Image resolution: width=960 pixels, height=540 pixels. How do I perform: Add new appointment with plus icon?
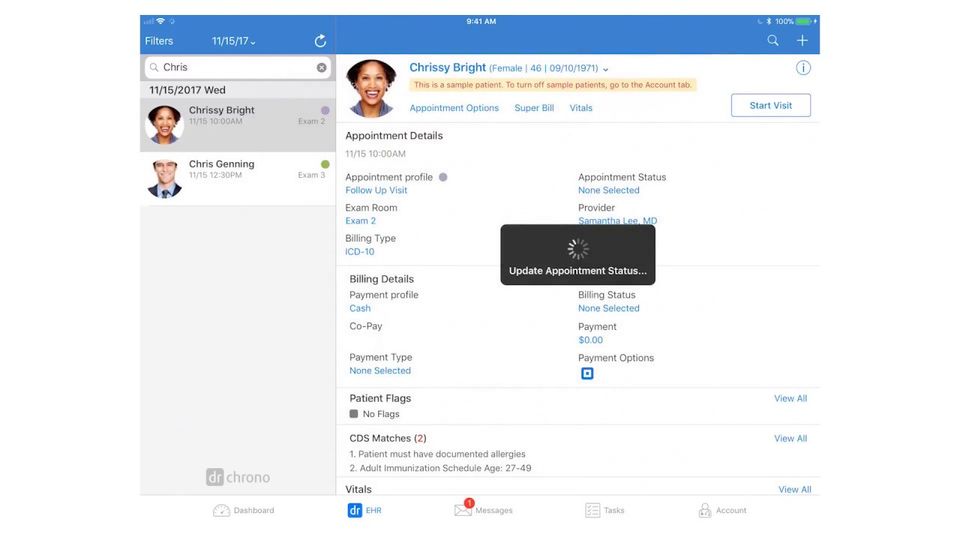click(802, 40)
